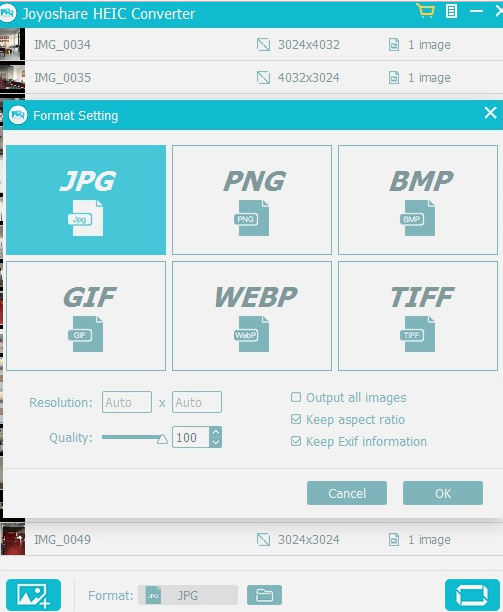The image size is (503, 612).
Task: Click "1 image" text in IMG_0049 row
Action: point(429,539)
